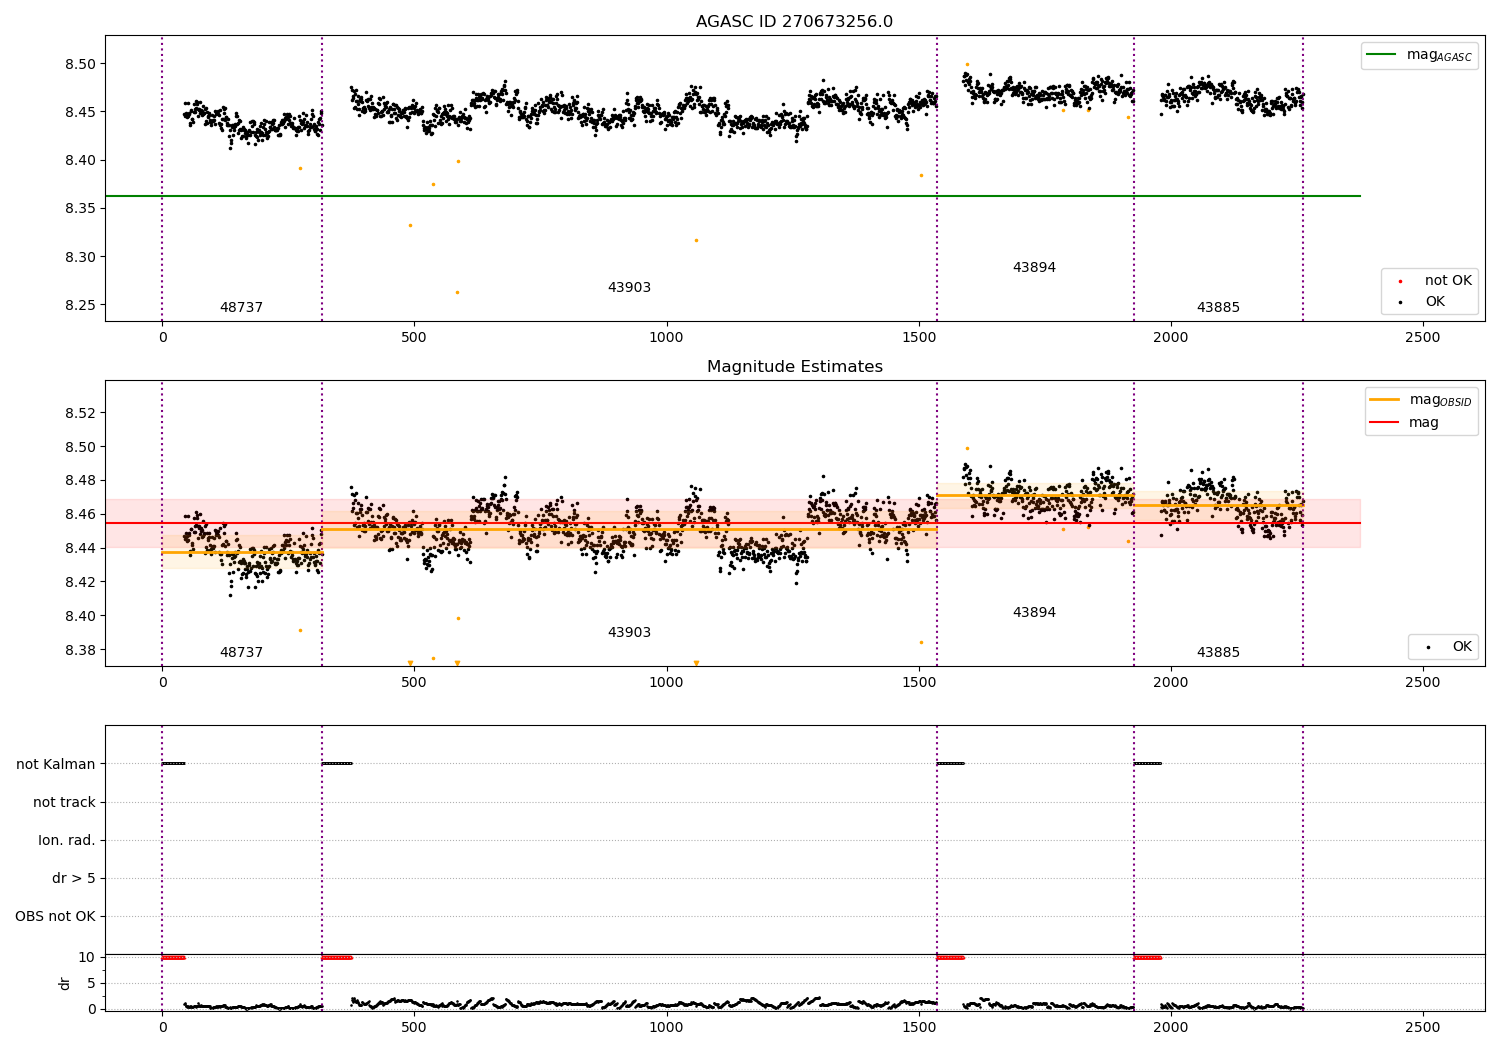Click the red mag line in middle plot

pos(732,523)
